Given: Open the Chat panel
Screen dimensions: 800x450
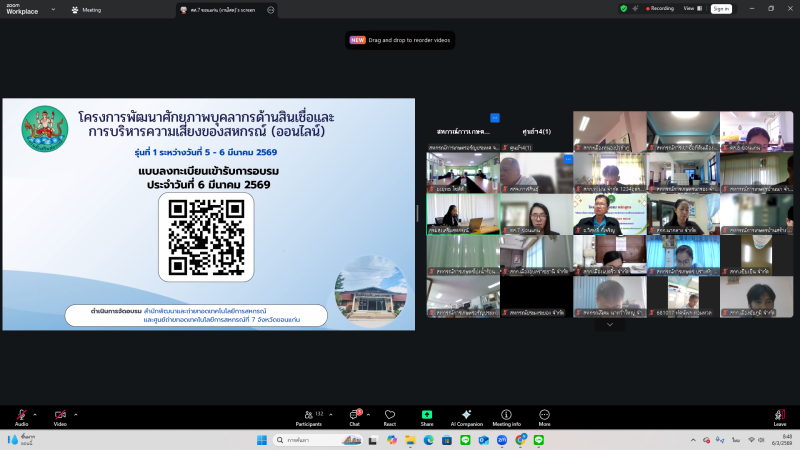Looking at the screenshot, I should coord(354,415).
